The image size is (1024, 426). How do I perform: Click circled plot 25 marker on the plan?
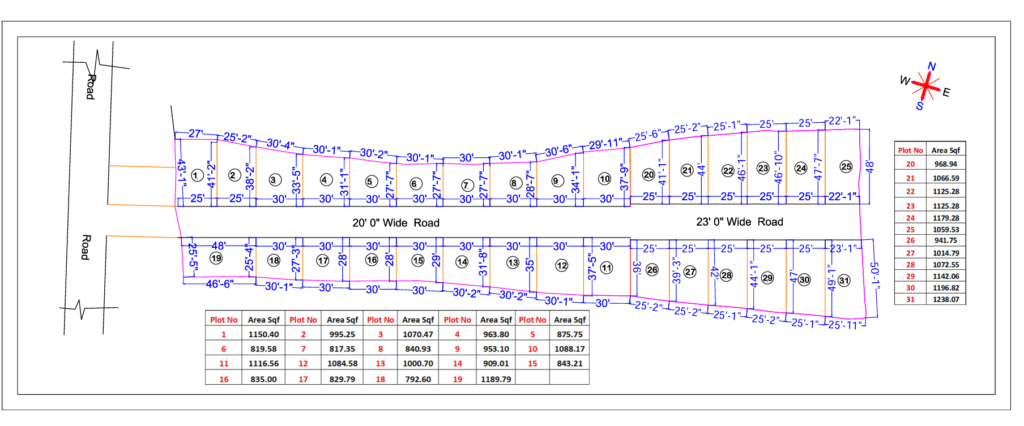845,166
